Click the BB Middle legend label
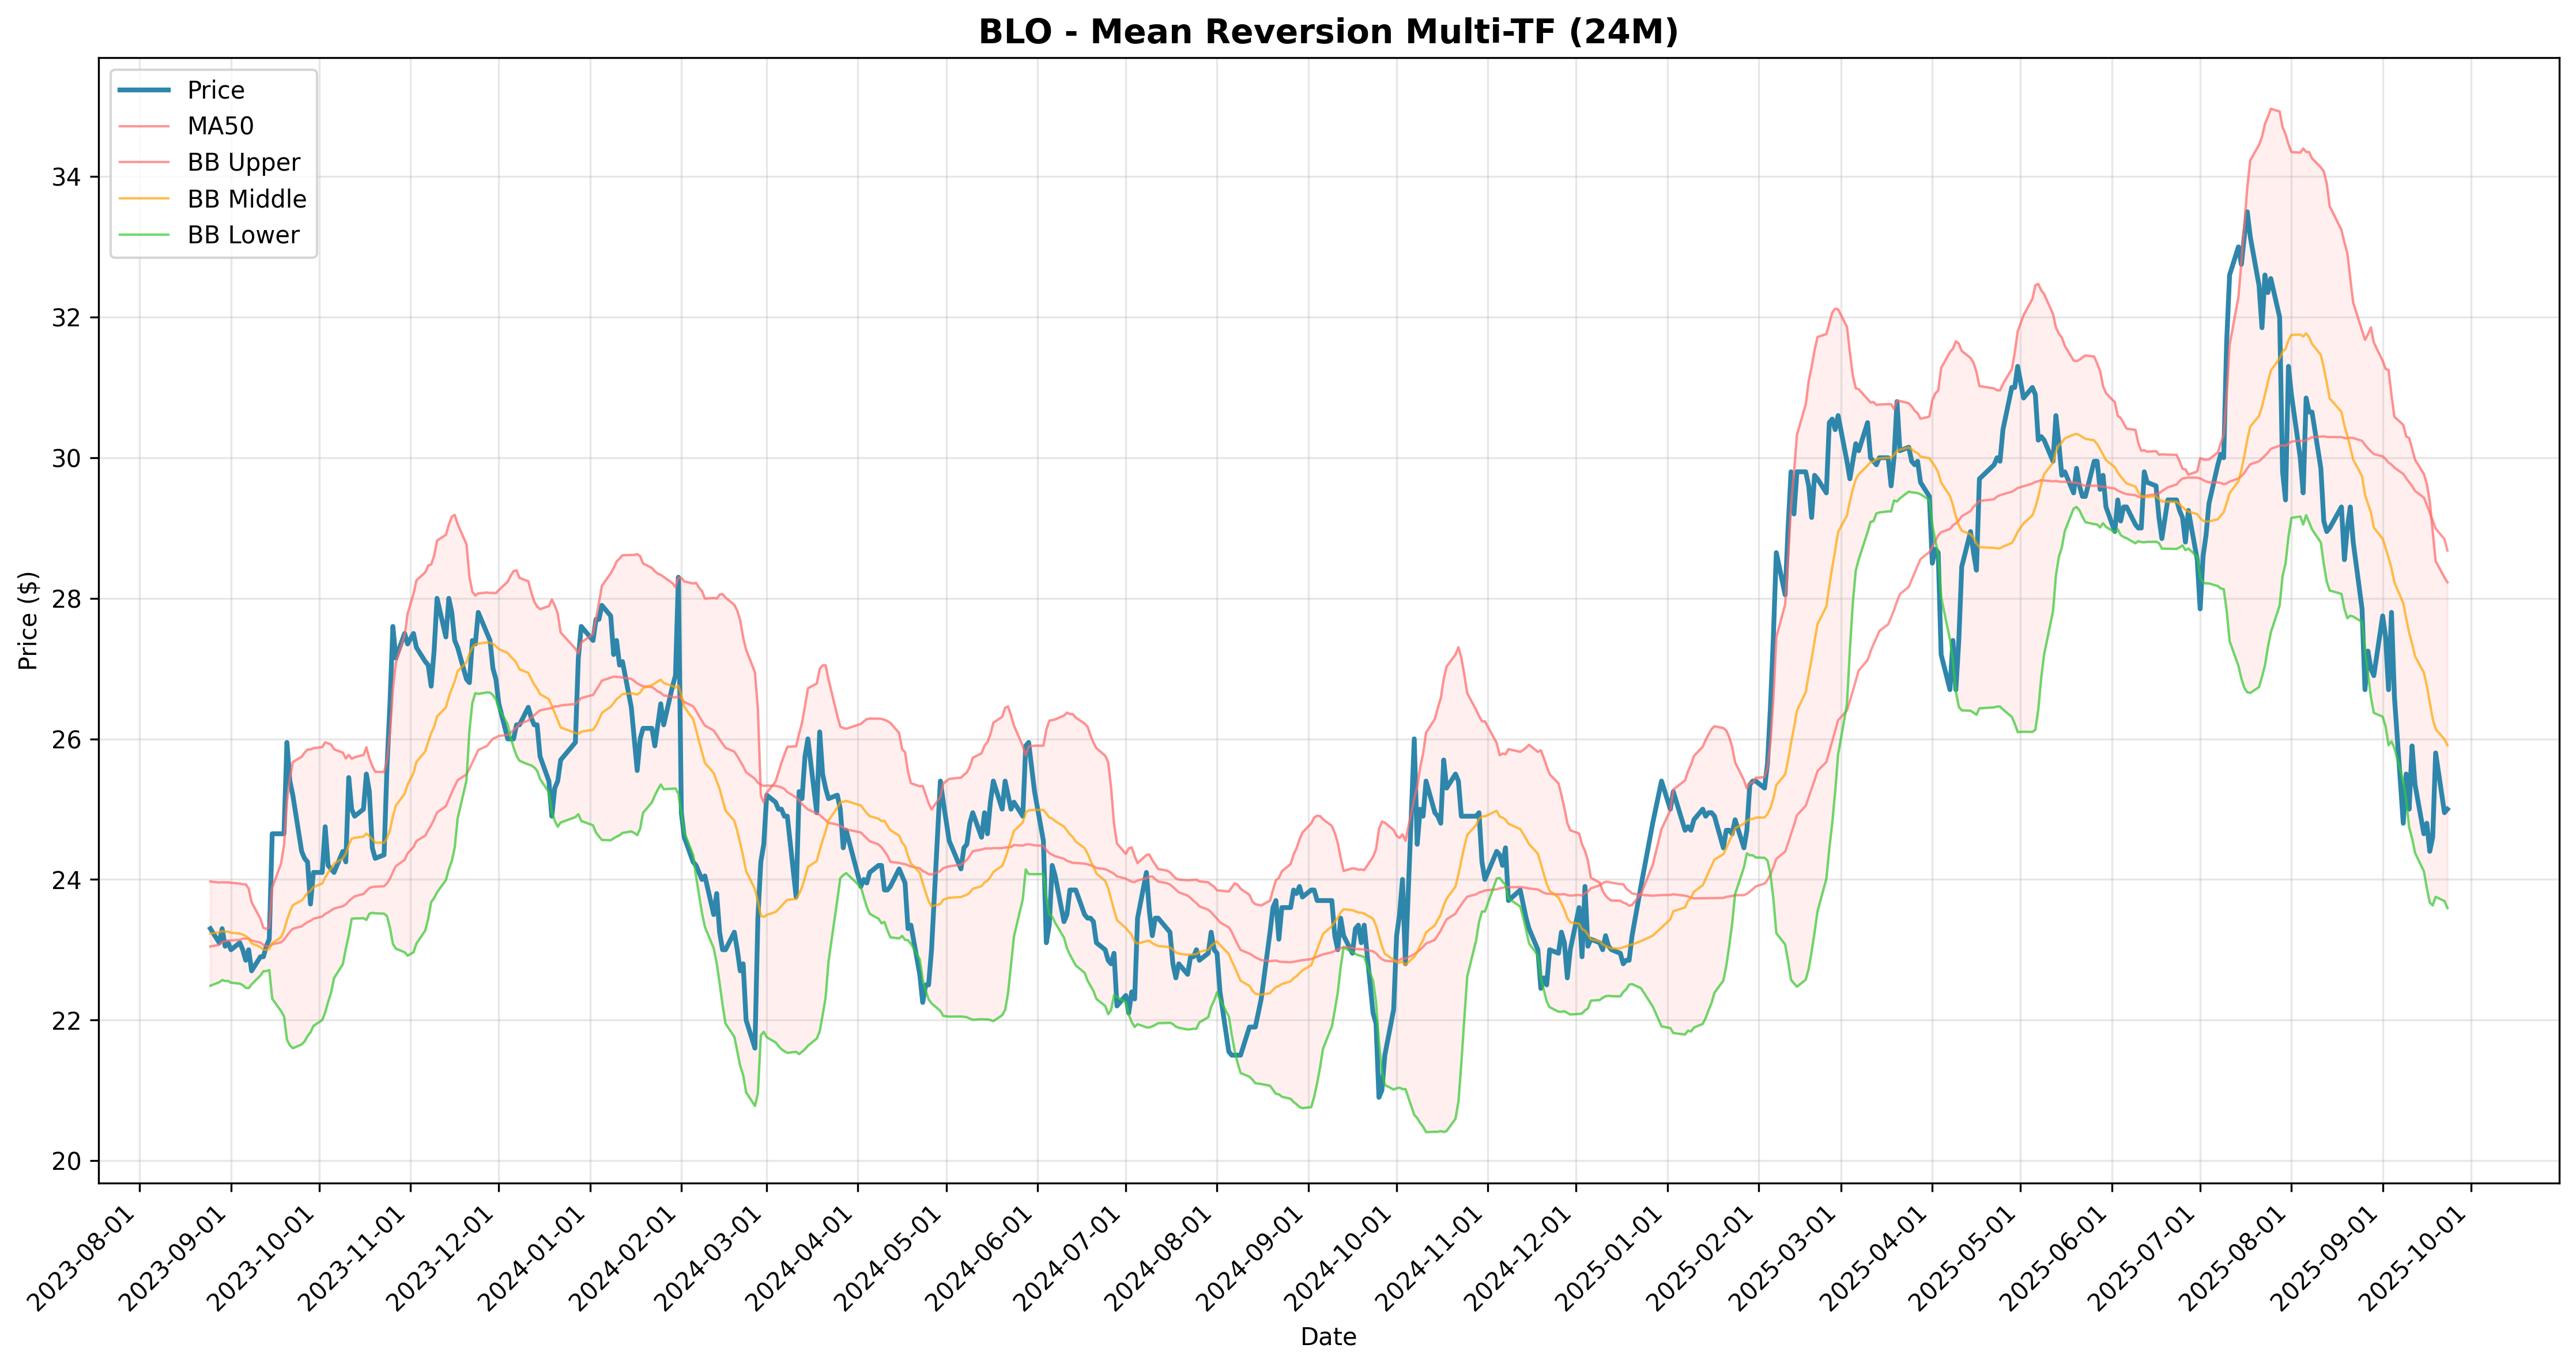The width and height of the screenshot is (2576, 1367). click(x=247, y=199)
